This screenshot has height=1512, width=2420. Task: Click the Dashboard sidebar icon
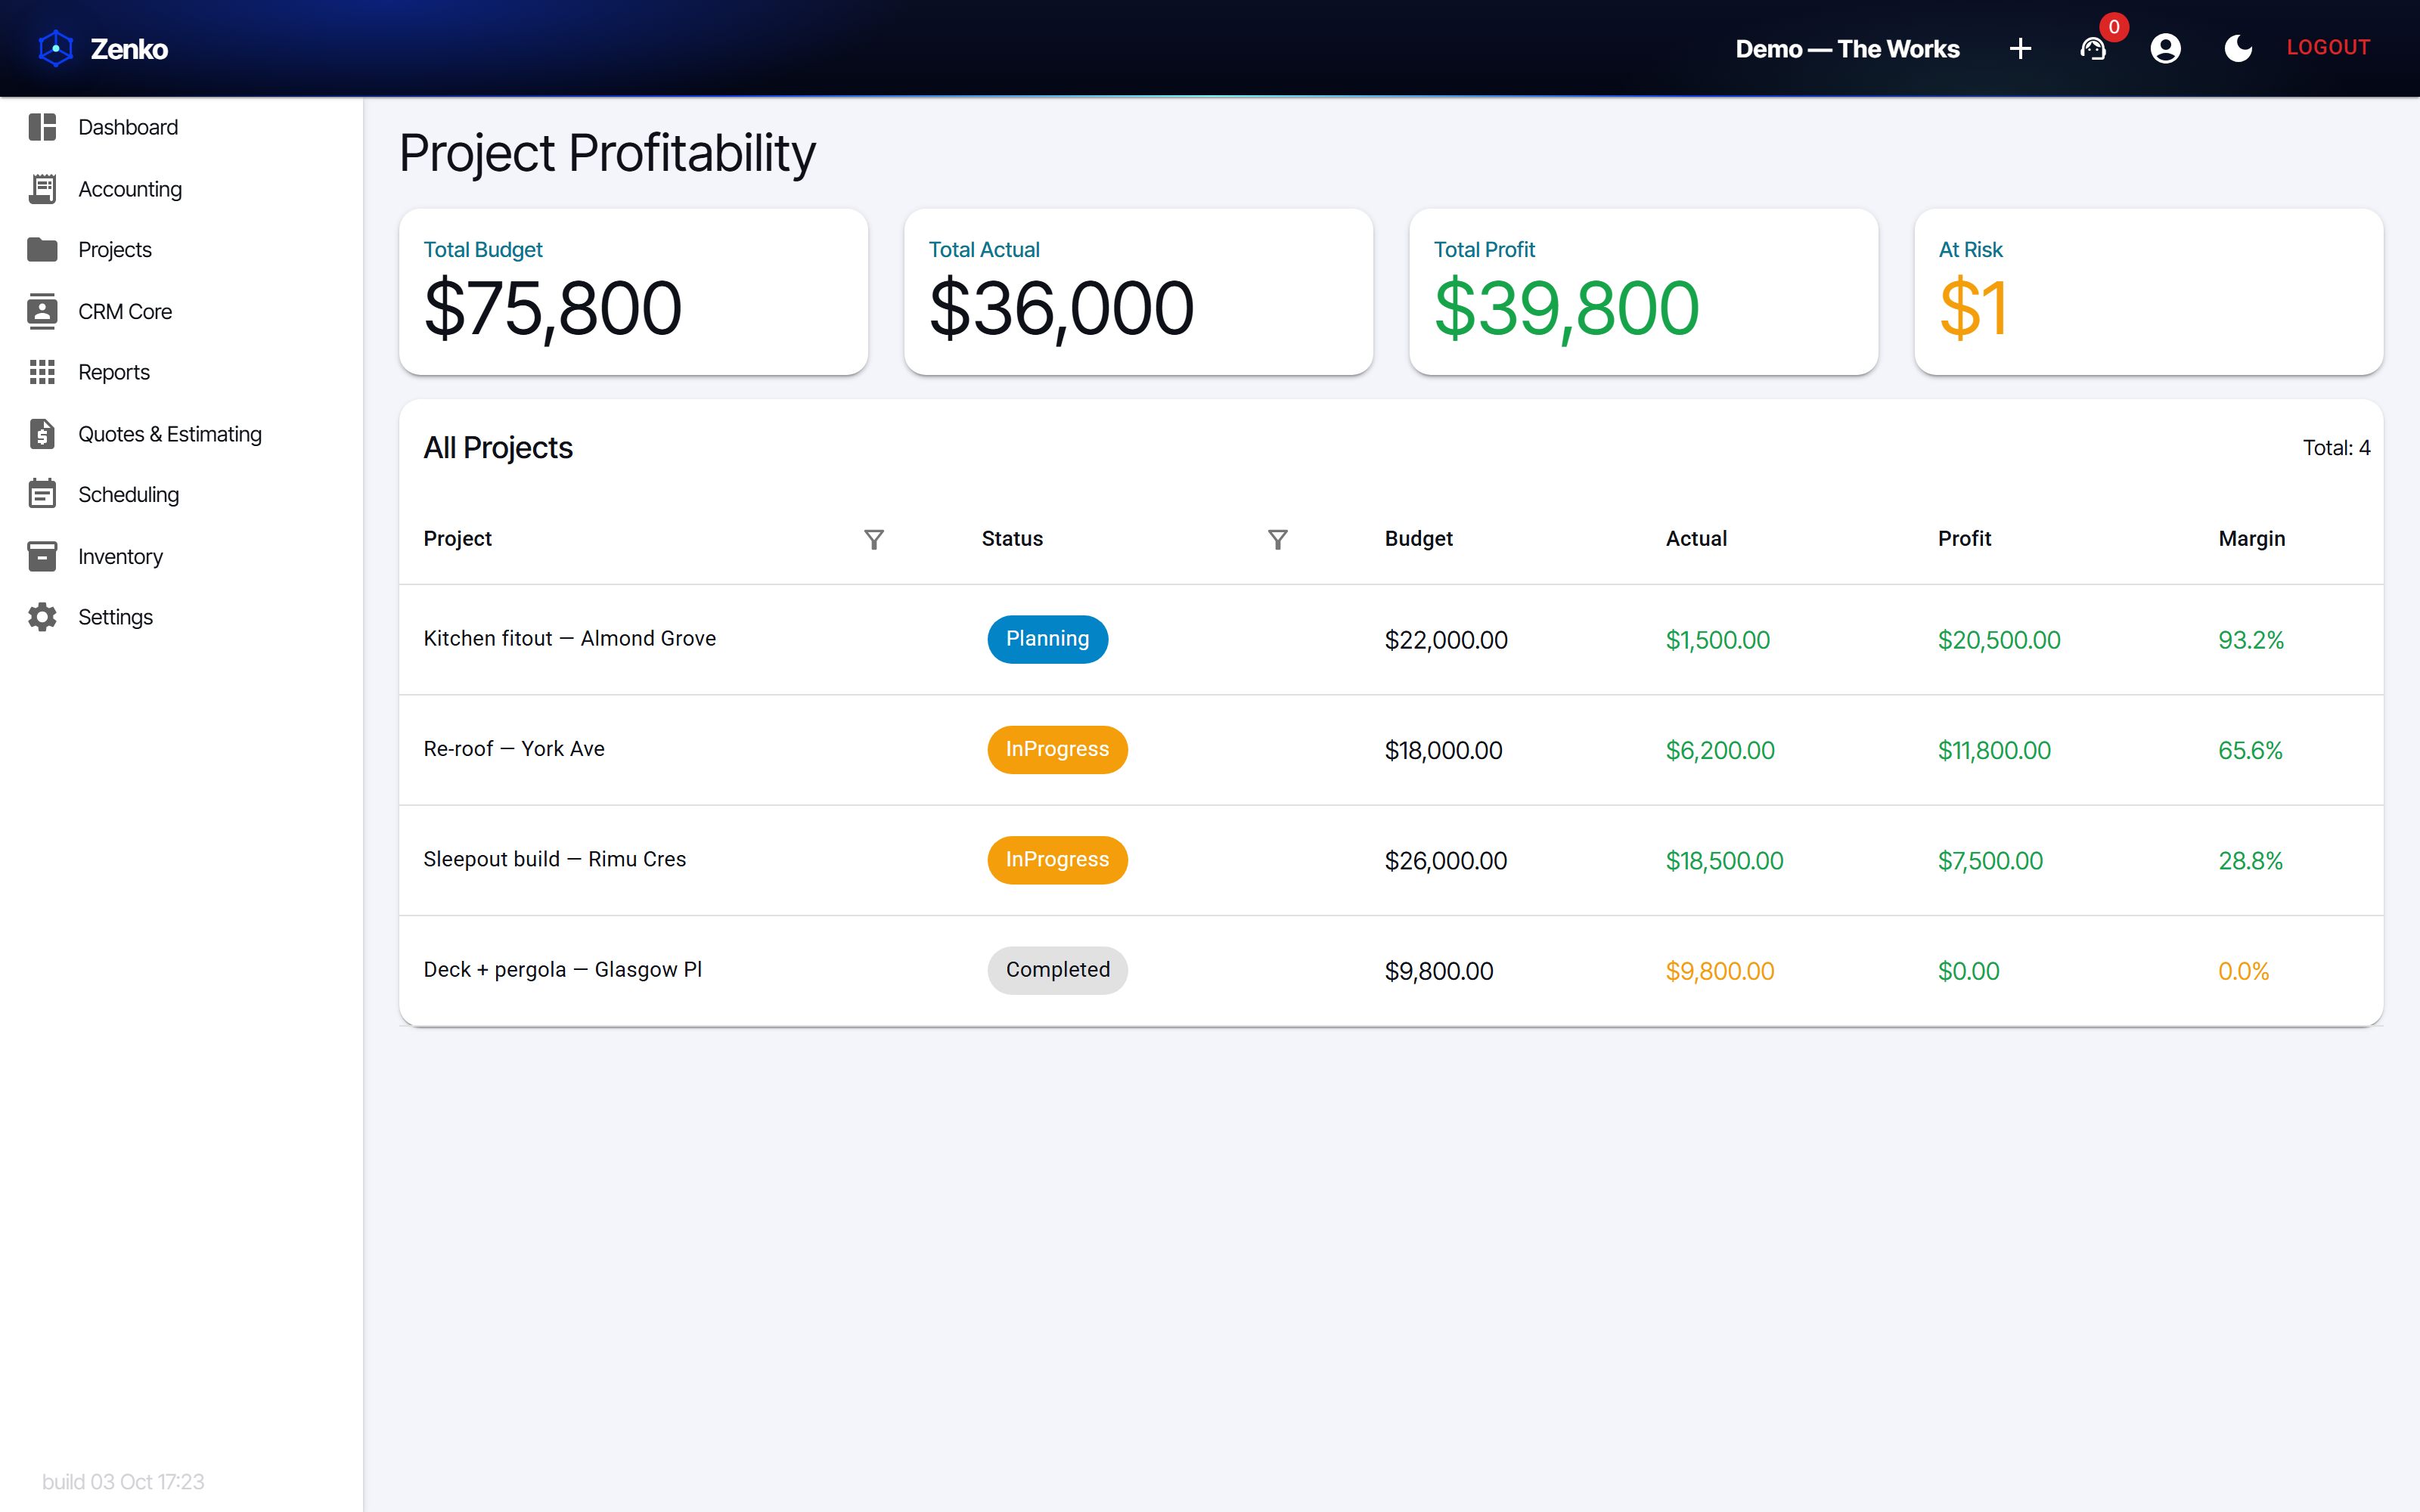pos(42,127)
